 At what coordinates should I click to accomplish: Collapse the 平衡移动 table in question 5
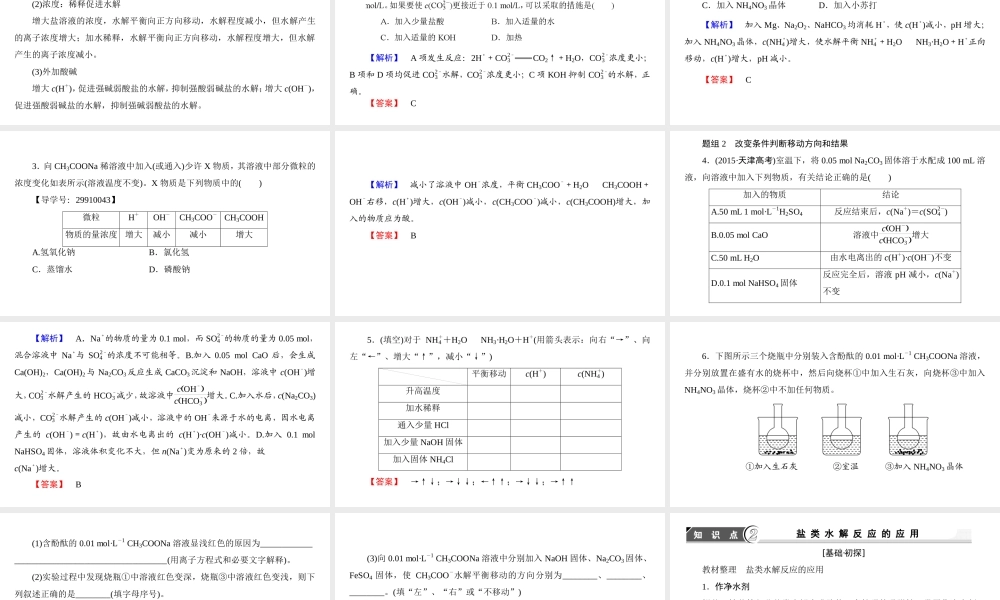pyautogui.click(x=487, y=373)
